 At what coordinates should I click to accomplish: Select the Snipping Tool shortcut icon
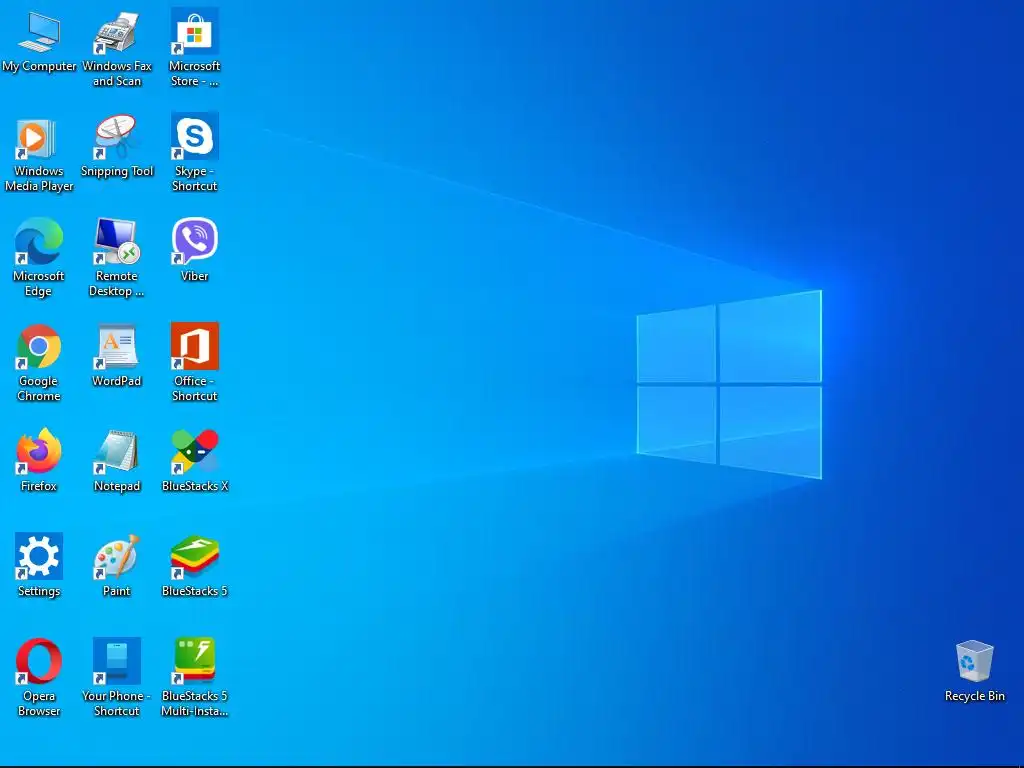click(116, 137)
